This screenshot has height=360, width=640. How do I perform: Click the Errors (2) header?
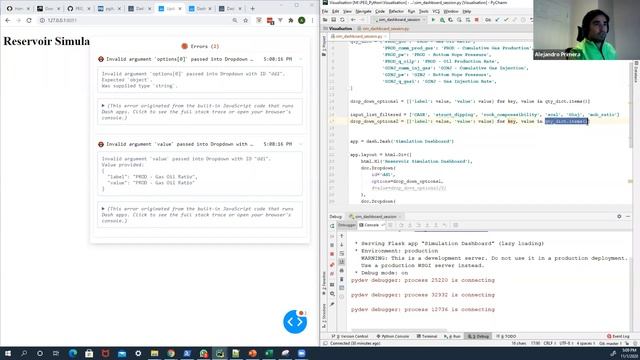coord(200,46)
